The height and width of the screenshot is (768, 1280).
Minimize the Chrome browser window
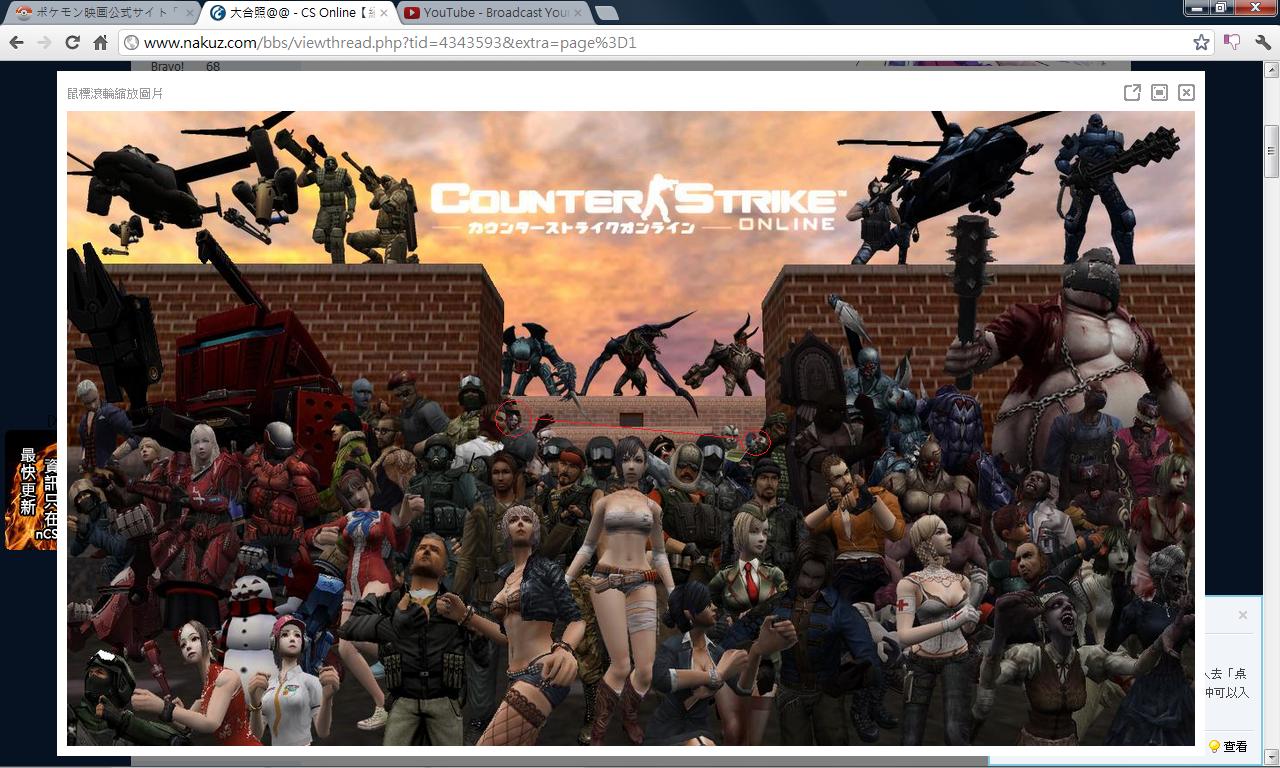click(1198, 7)
